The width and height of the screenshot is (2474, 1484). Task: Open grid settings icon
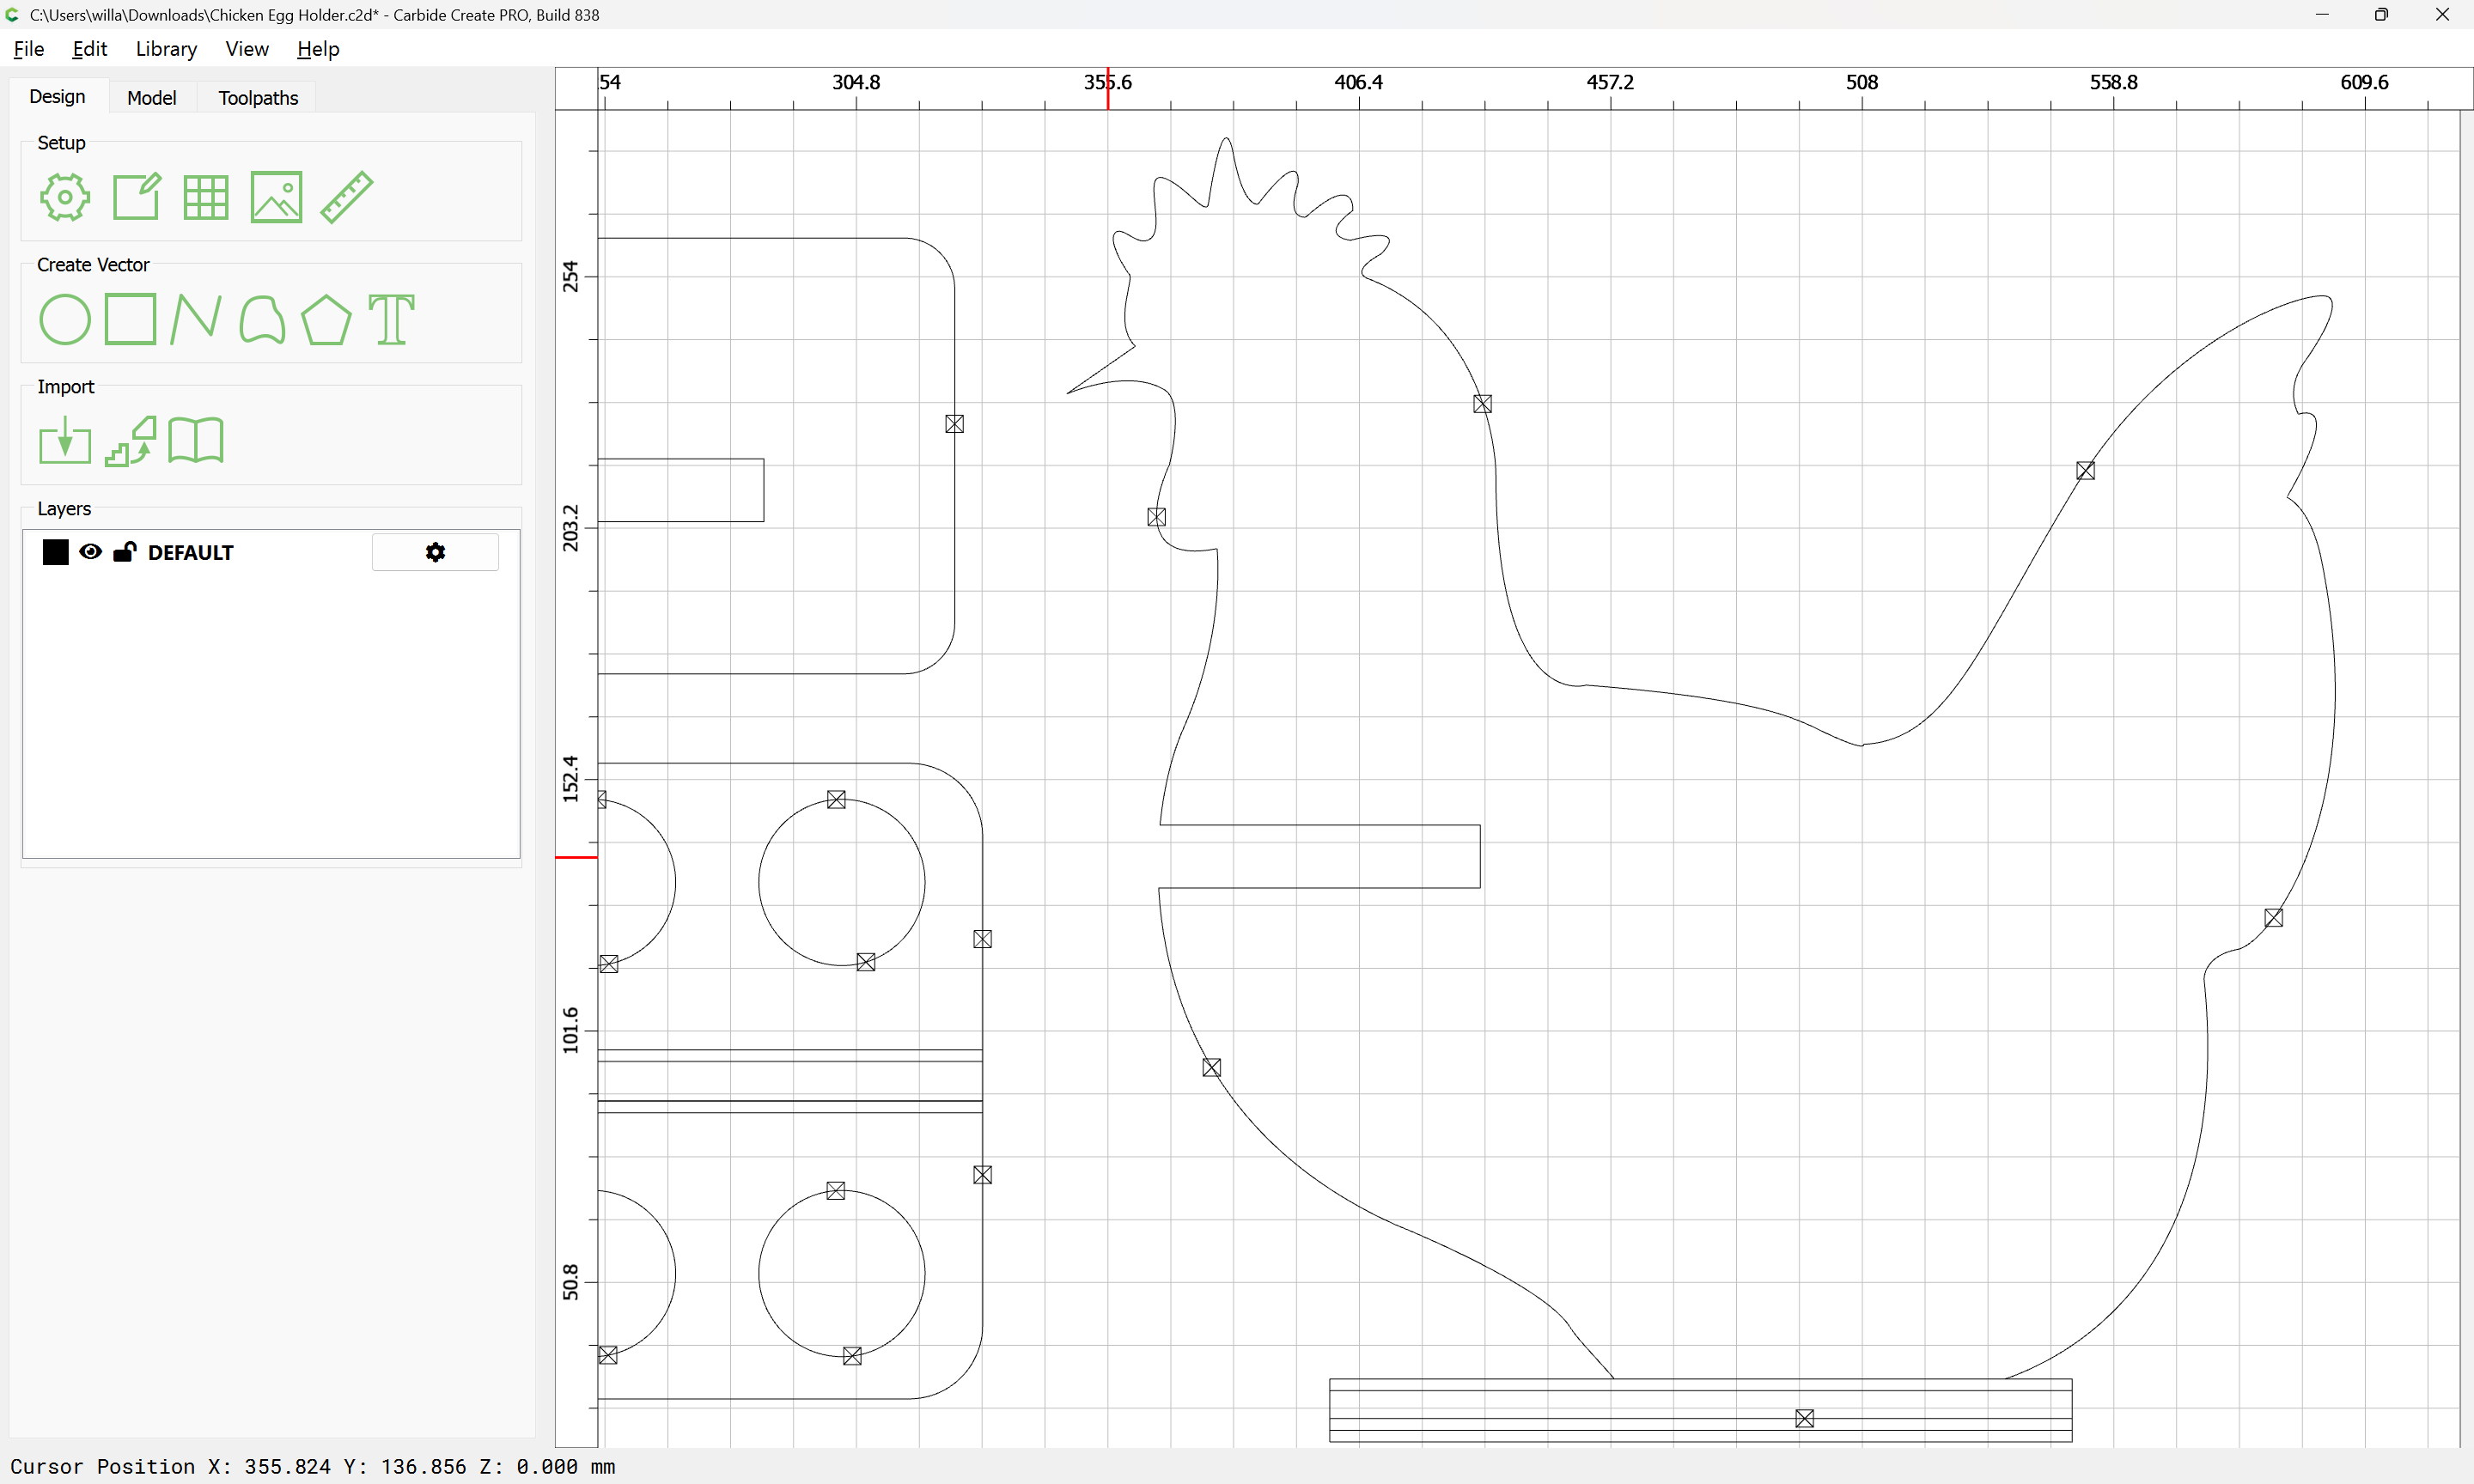pyautogui.click(x=206, y=197)
